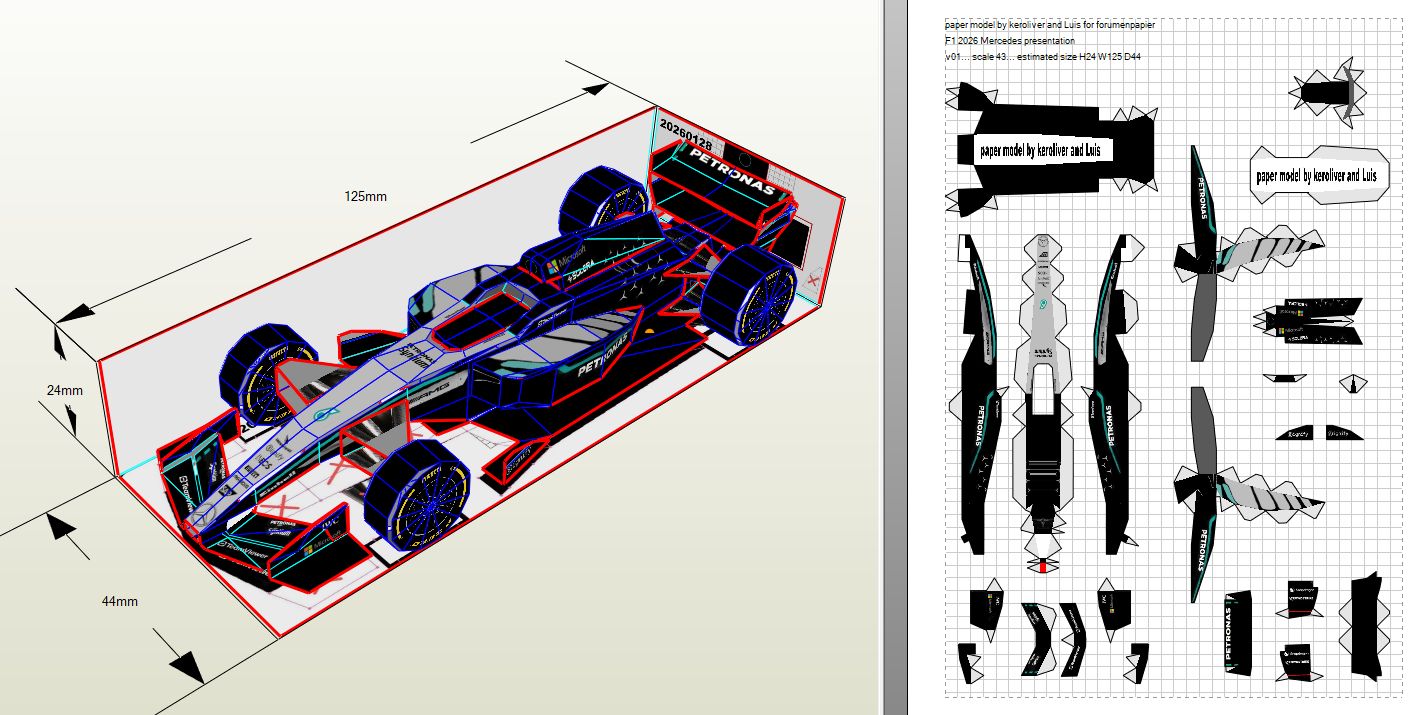Click the scale 43 estimated size text
This screenshot has width=1421, height=715.
1042,57
